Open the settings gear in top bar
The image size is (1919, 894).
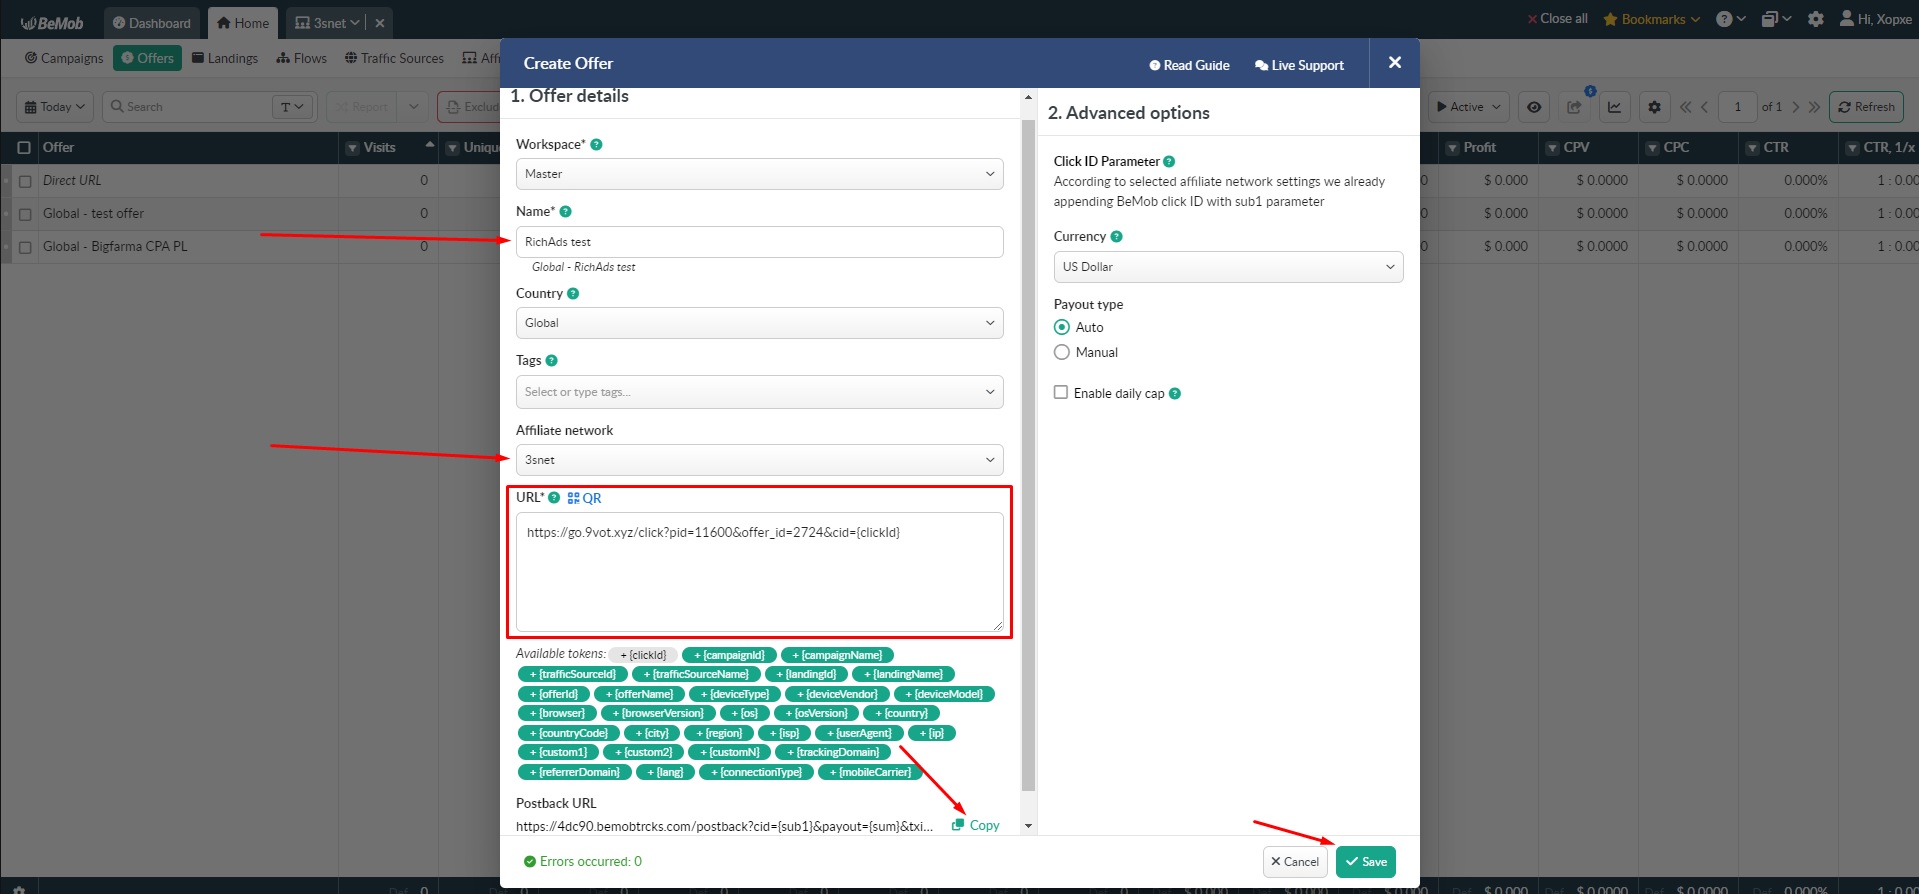[x=1816, y=19]
